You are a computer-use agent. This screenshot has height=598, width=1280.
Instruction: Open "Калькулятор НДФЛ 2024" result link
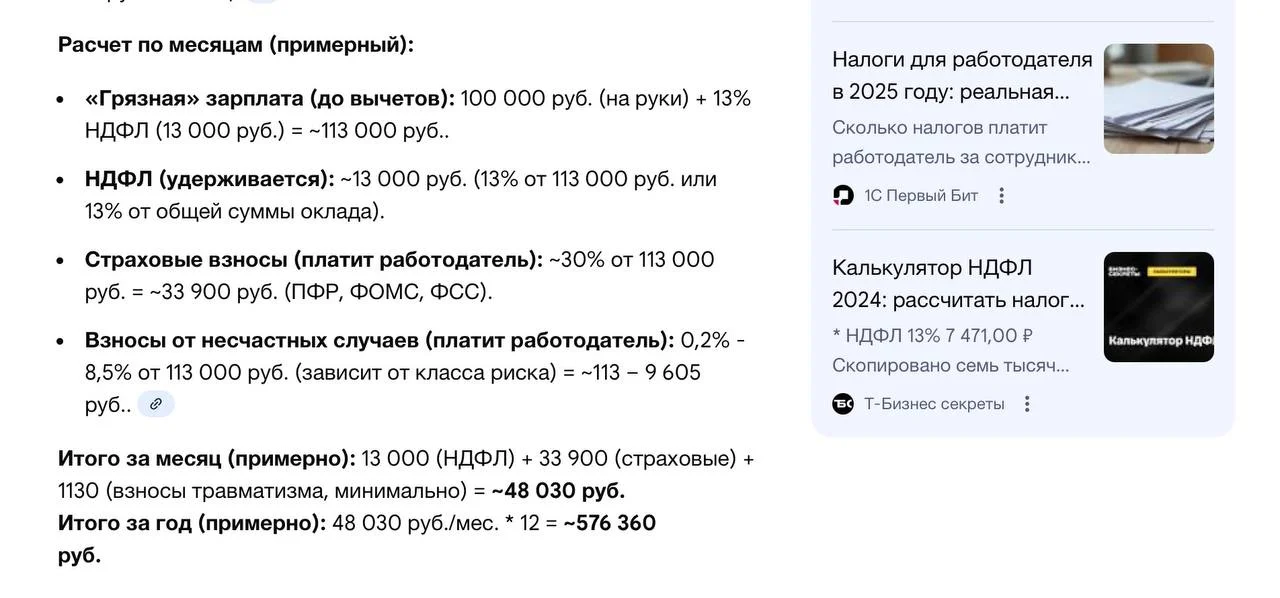click(957, 284)
